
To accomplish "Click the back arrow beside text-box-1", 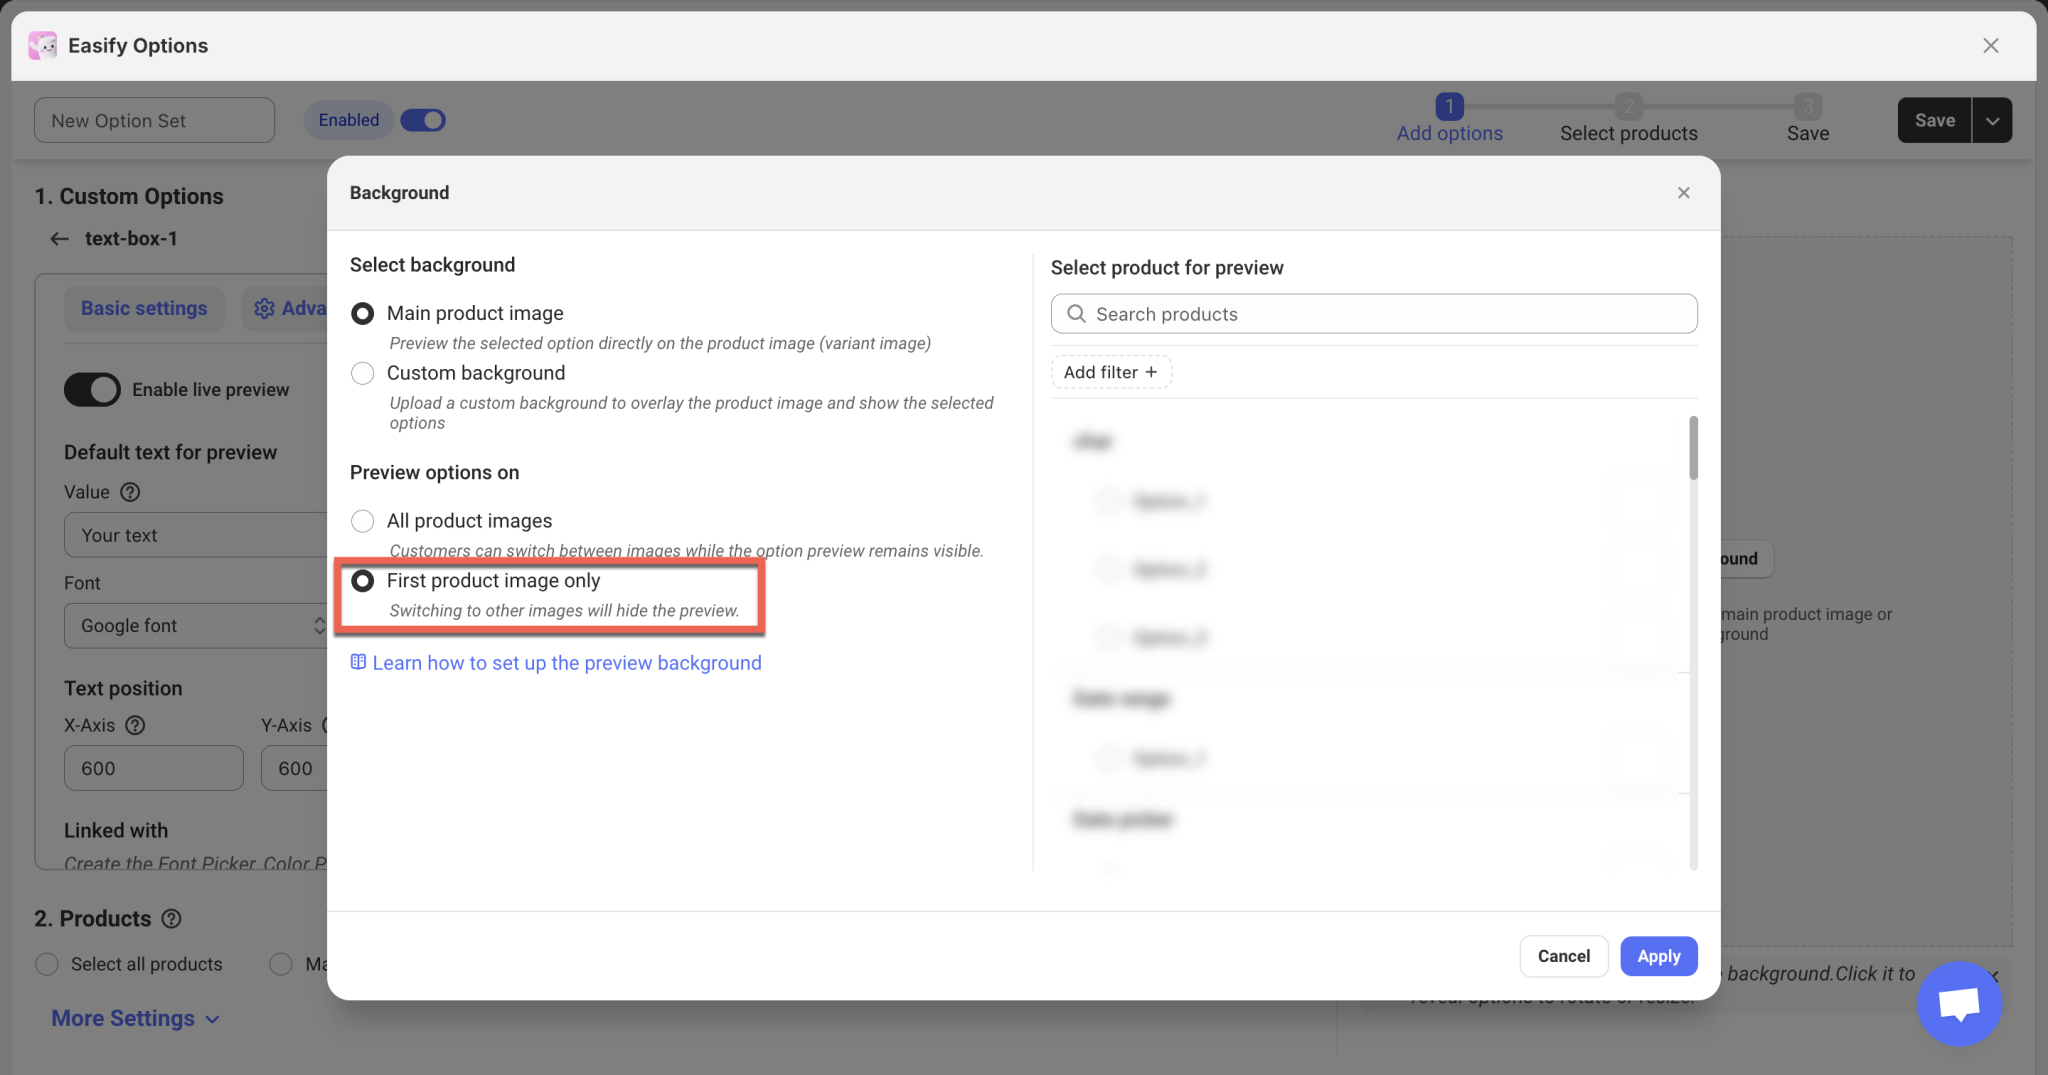I will 59,239.
